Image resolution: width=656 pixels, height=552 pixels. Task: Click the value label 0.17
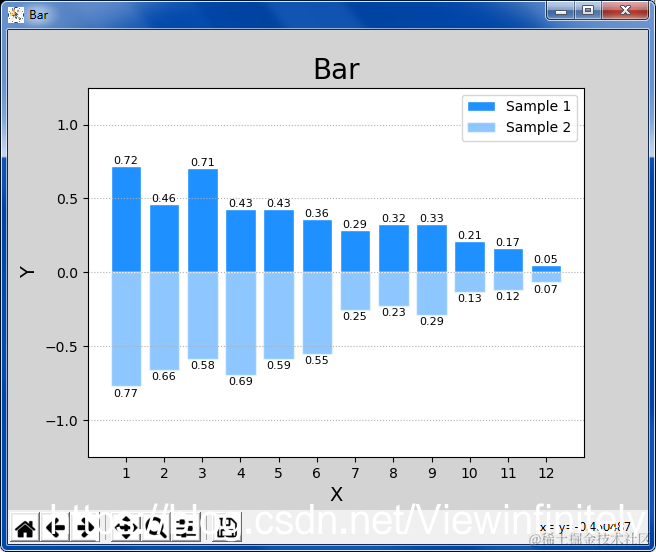click(508, 242)
